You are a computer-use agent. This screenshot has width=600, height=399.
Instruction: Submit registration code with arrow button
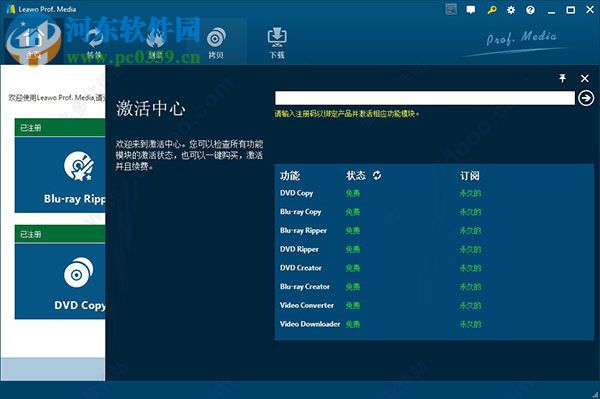click(586, 98)
